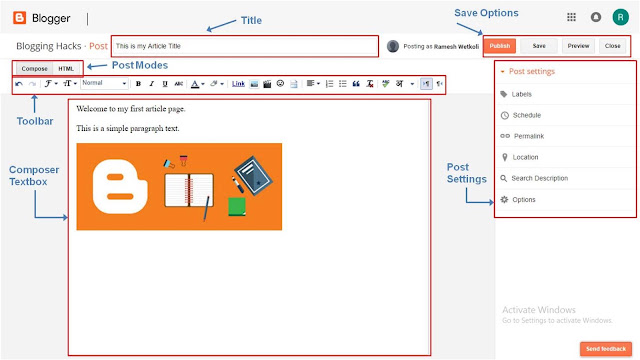Toggle underline formatting
The height and width of the screenshot is (360, 640).
[x=165, y=84]
